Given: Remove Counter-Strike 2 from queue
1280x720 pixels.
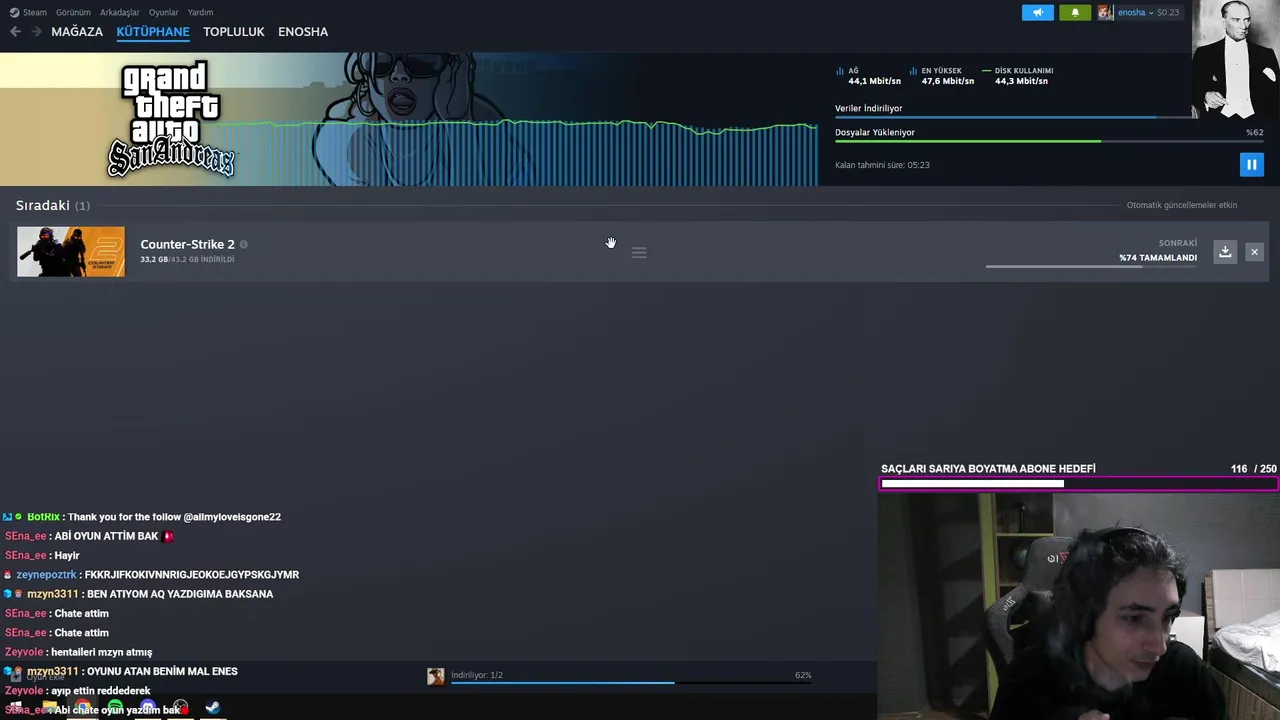Looking at the screenshot, I should pos(1254,252).
